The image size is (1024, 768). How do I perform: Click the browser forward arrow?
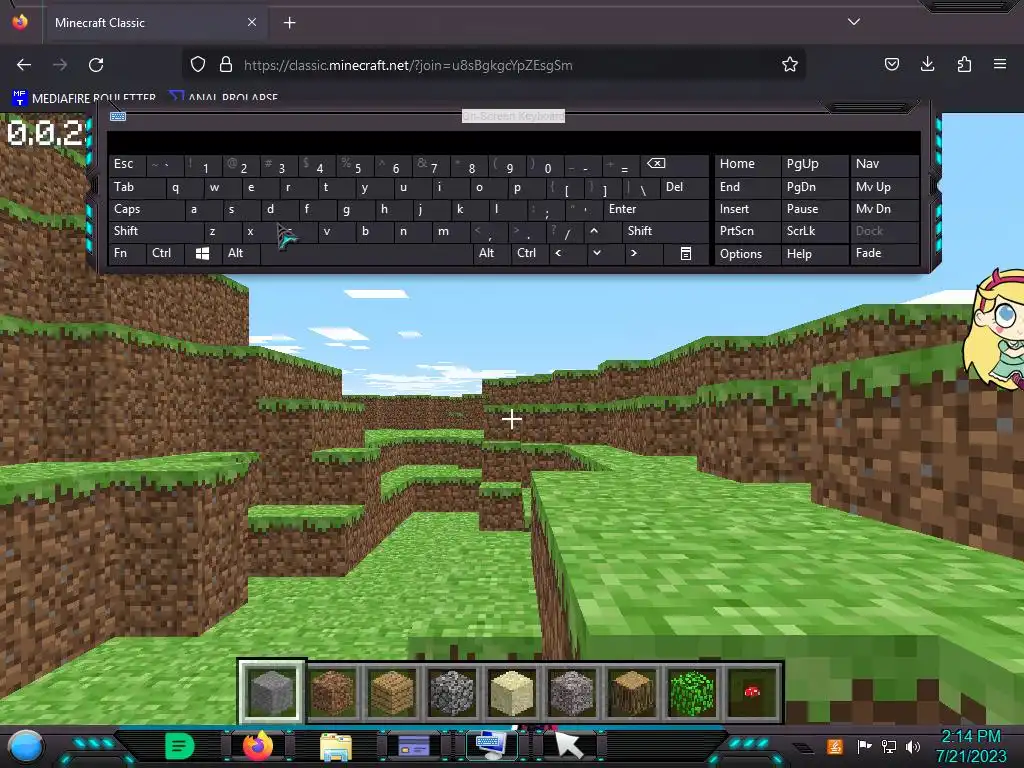(60, 65)
